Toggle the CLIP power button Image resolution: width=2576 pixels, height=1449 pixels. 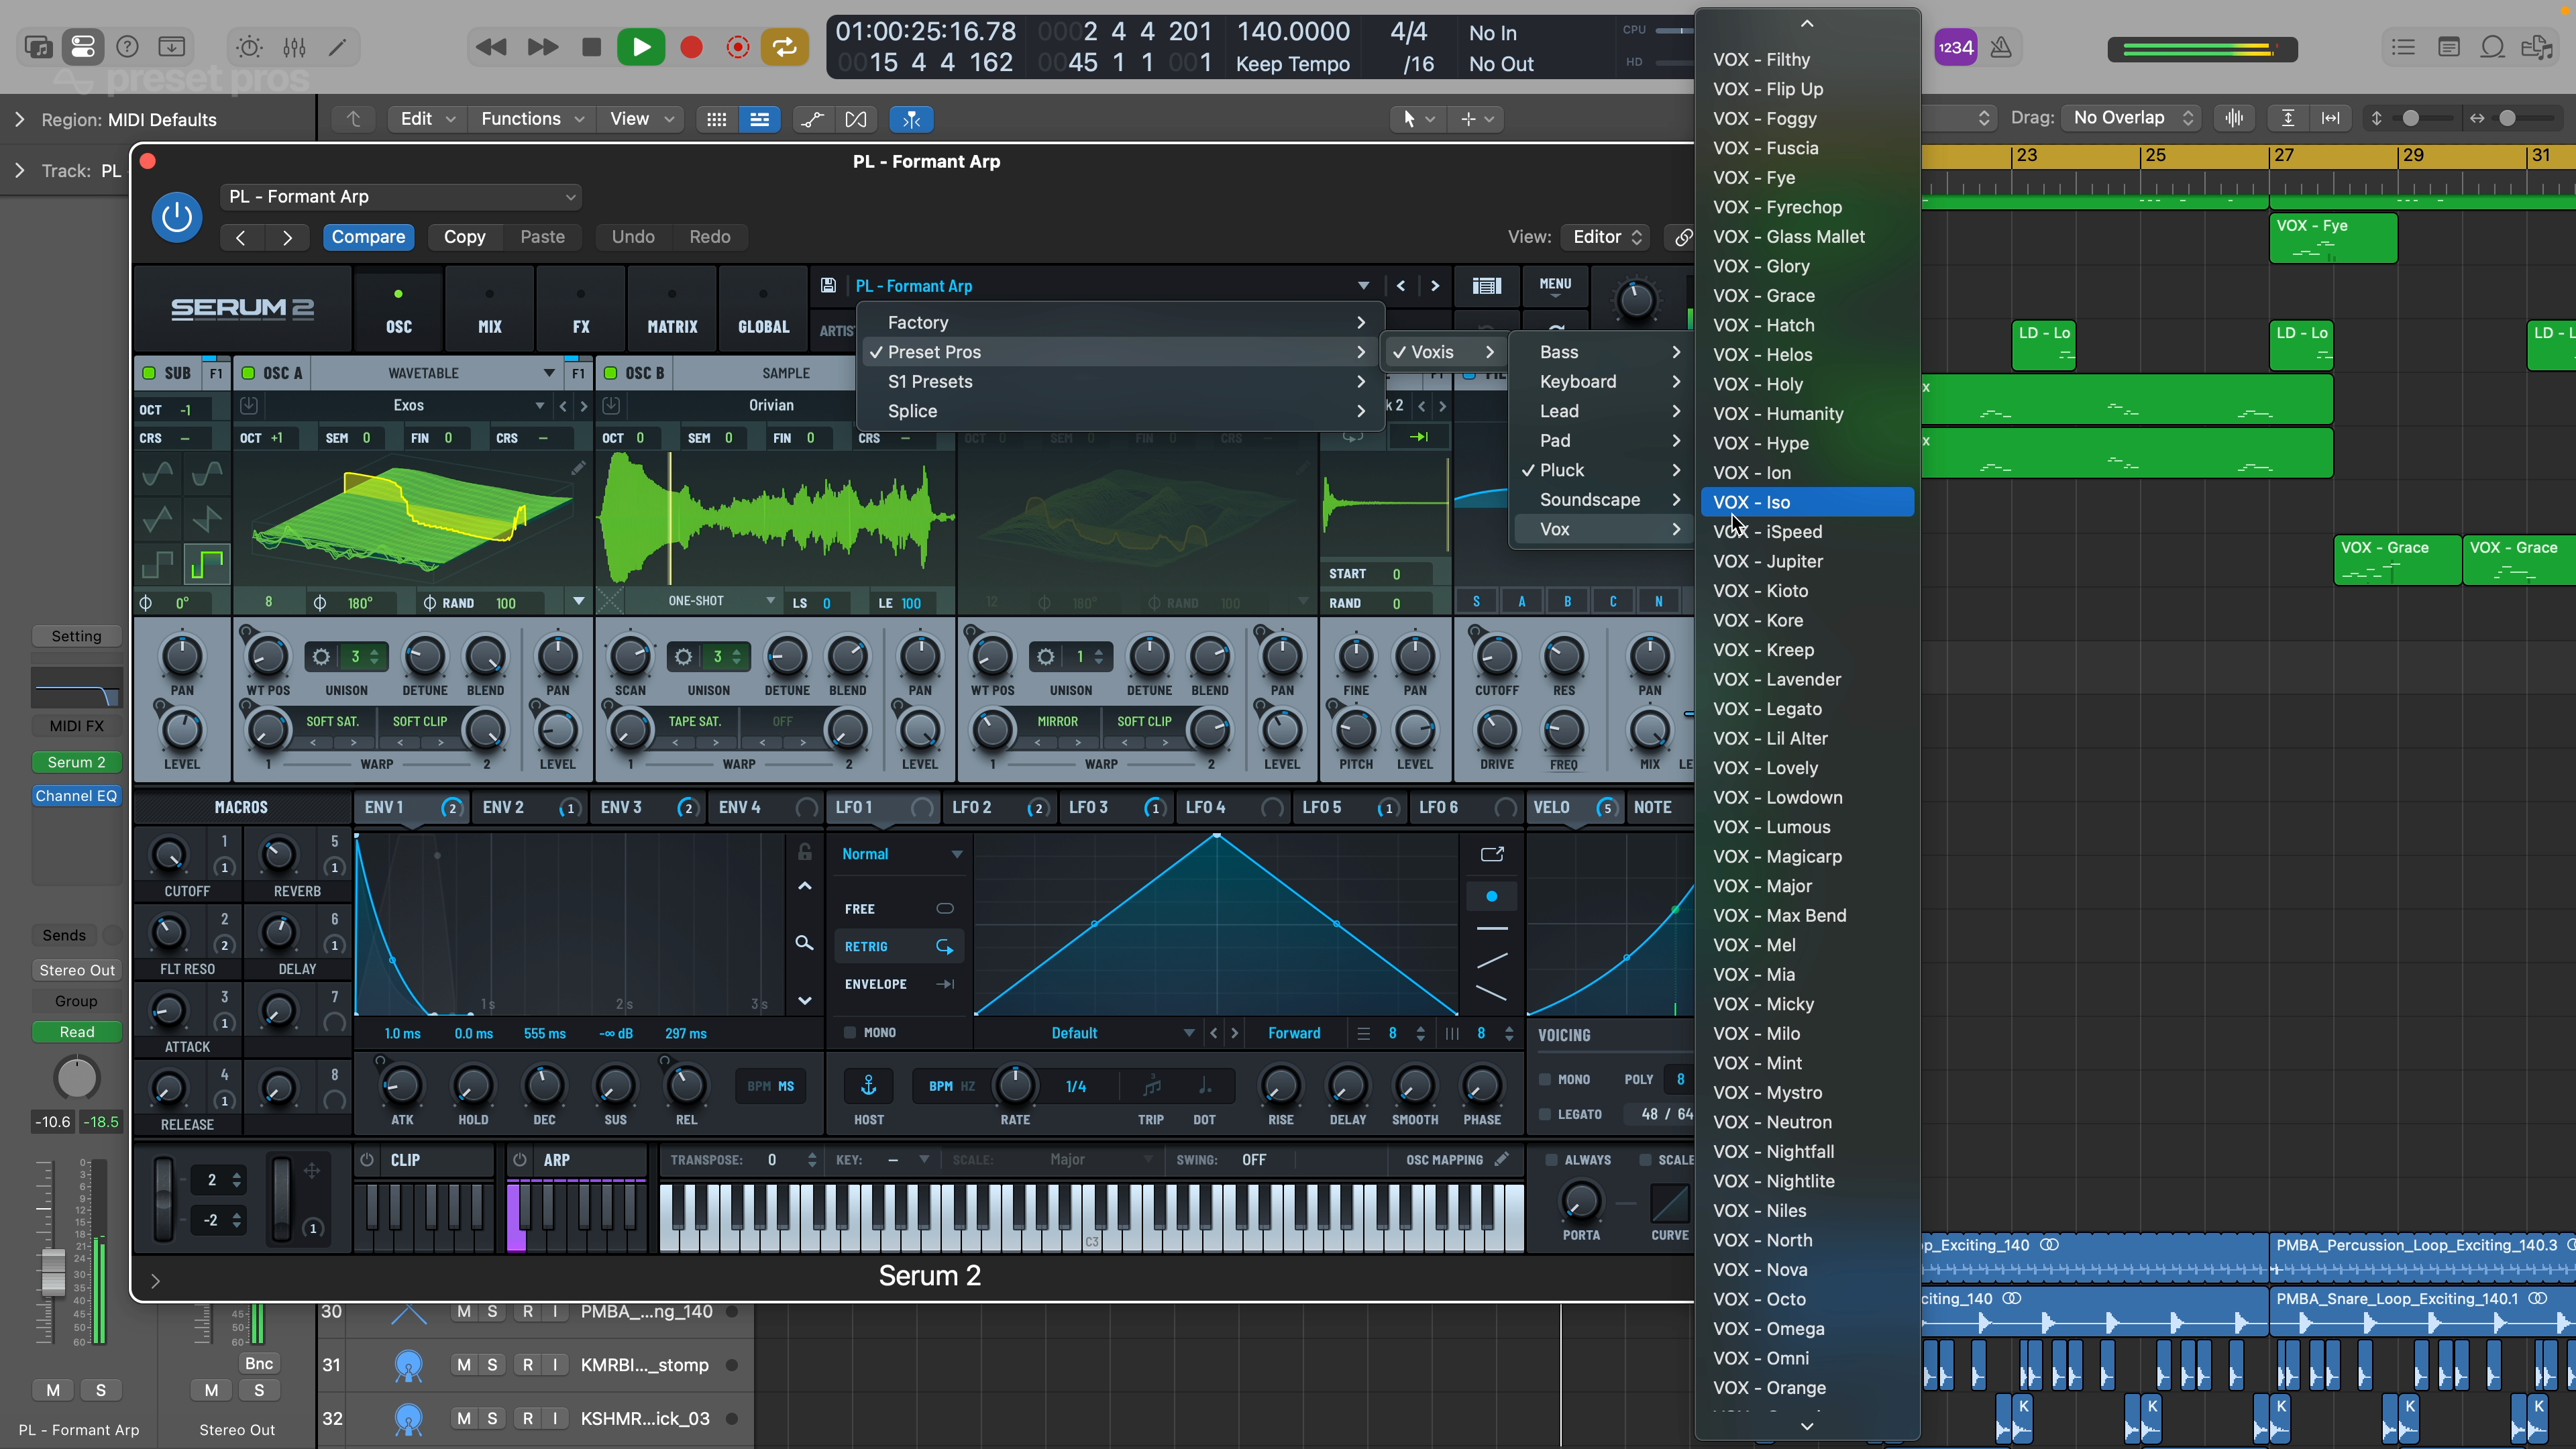click(367, 1160)
